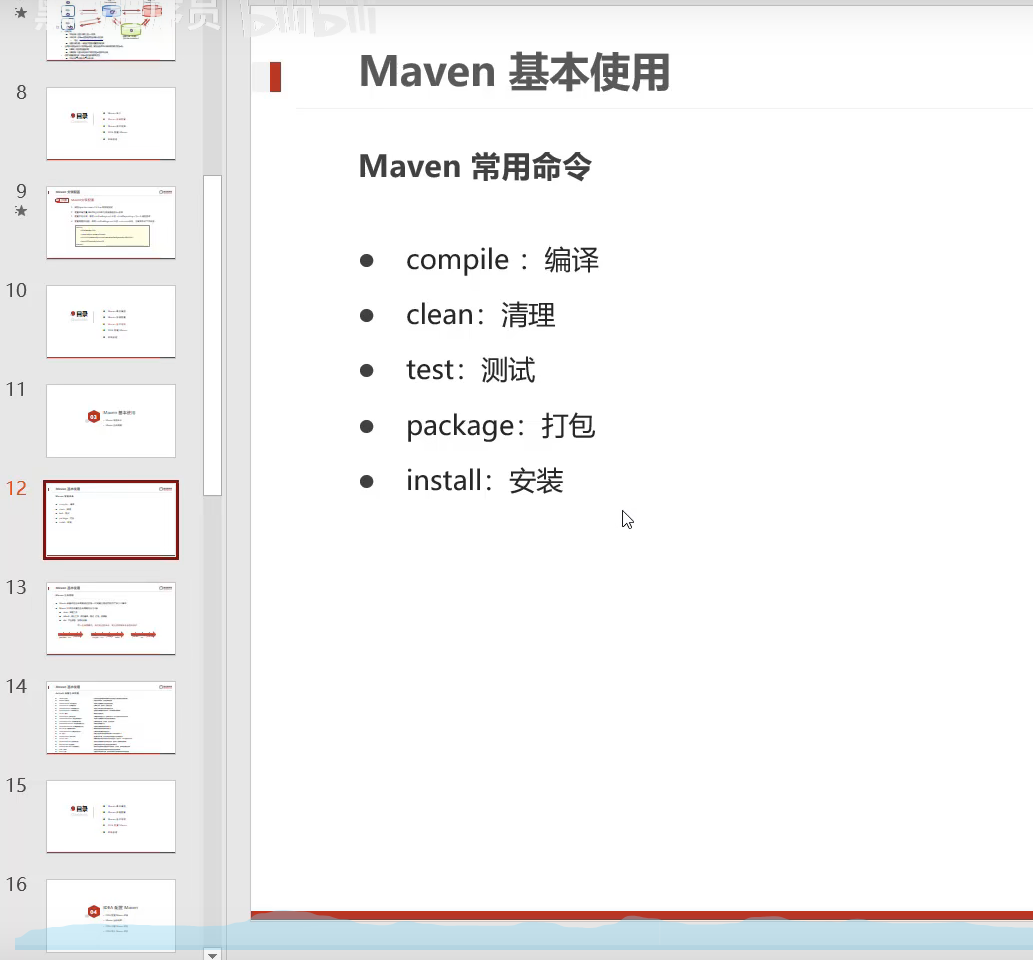This screenshot has width=1033, height=960.
Task: Select slide 10 thumbnail
Action: pos(111,322)
